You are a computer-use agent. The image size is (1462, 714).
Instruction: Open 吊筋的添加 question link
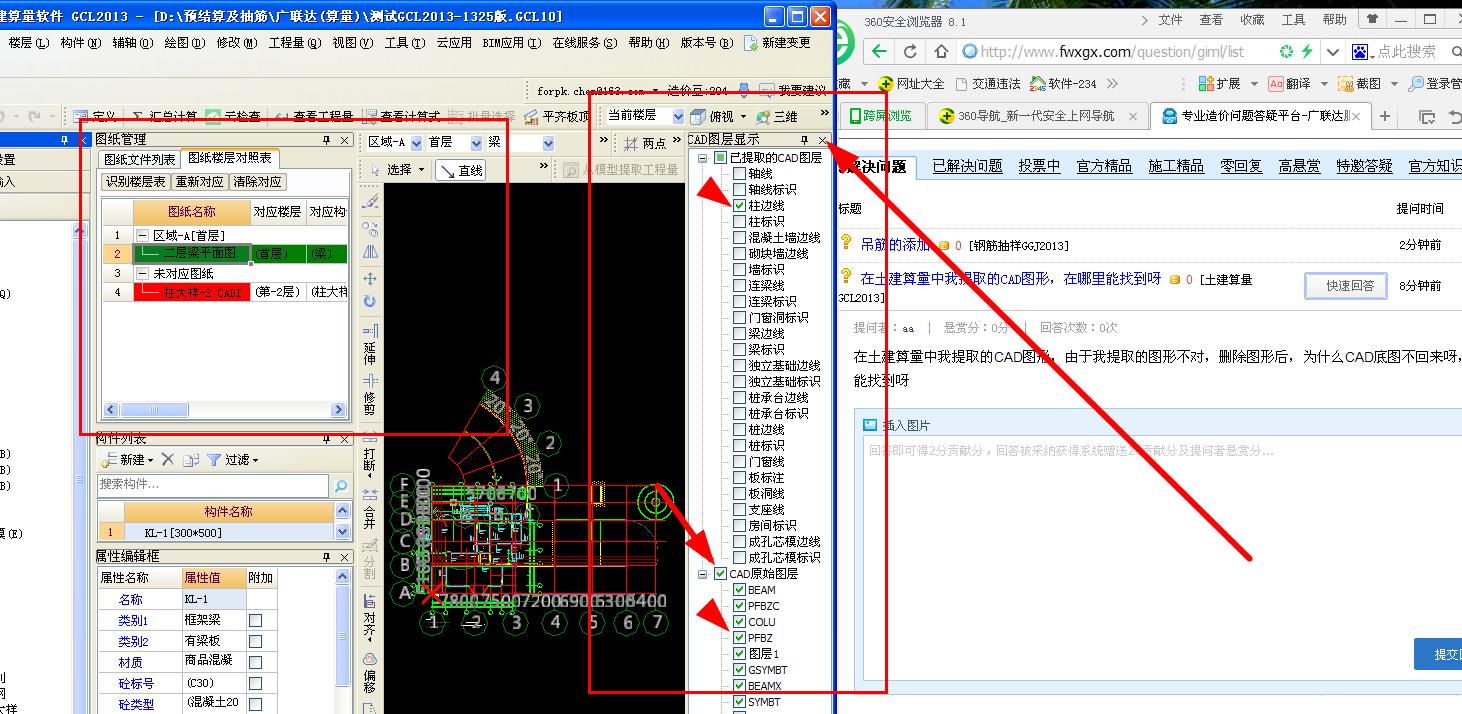[x=895, y=244]
